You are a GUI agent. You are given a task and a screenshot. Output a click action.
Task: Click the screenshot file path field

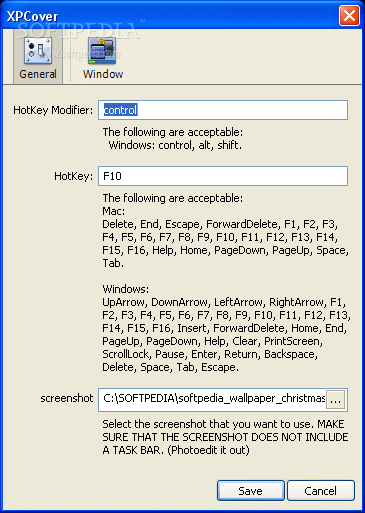[212, 399]
